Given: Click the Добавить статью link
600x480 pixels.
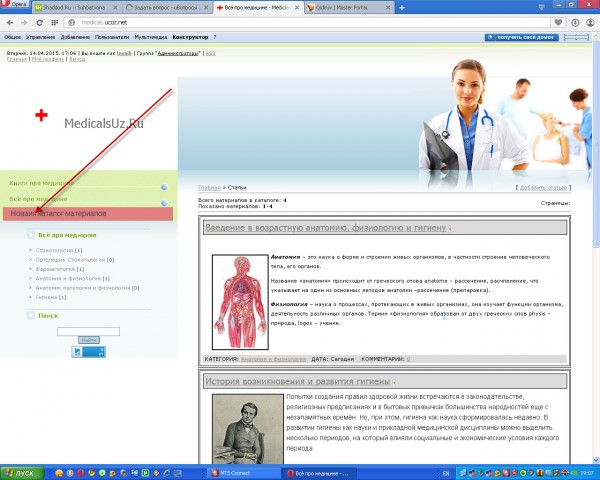Looking at the screenshot, I should coord(543,188).
